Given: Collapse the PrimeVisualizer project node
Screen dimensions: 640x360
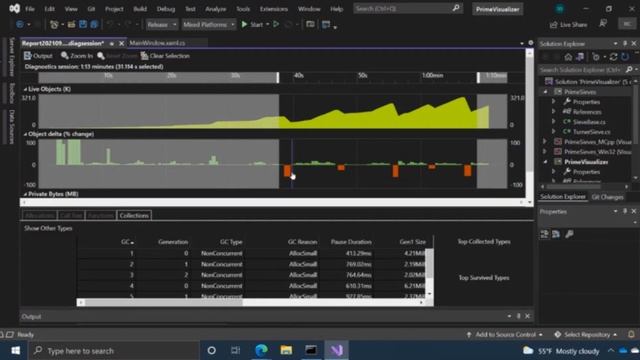Looking at the screenshot, I should pyautogui.click(x=546, y=162).
